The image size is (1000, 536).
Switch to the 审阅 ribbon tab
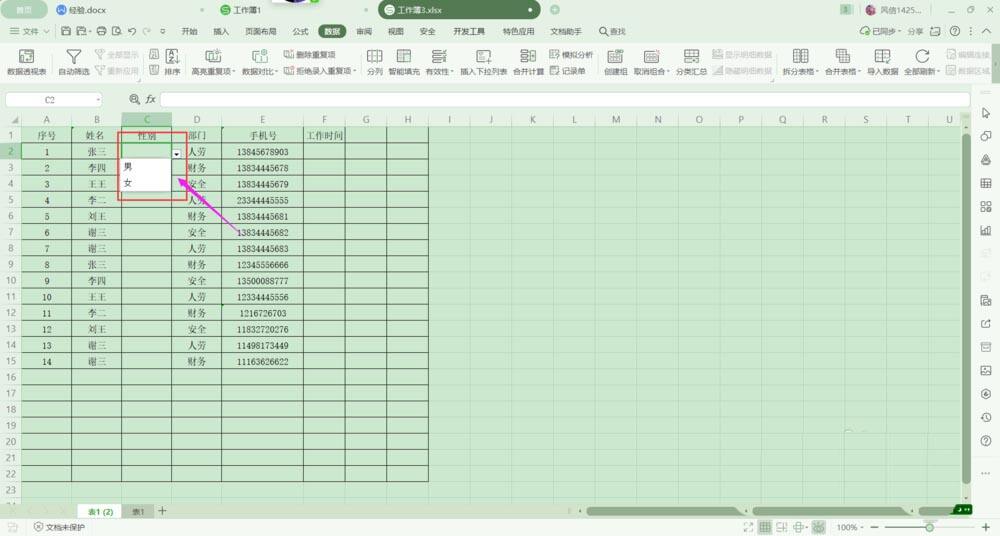pos(364,31)
